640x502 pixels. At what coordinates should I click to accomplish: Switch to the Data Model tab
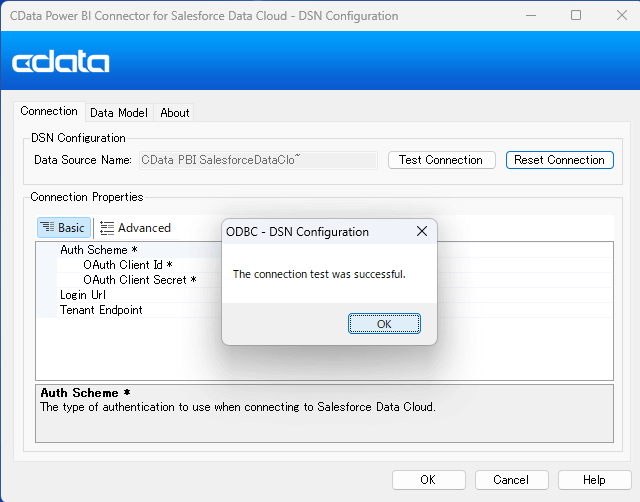click(x=119, y=113)
